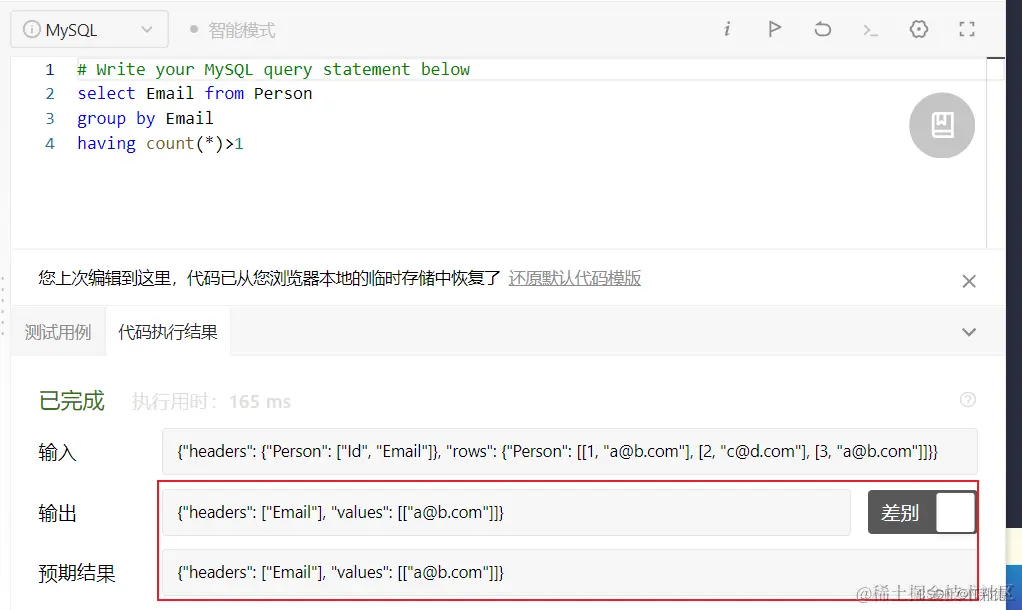Click the round notes bookmark button

(x=942, y=125)
